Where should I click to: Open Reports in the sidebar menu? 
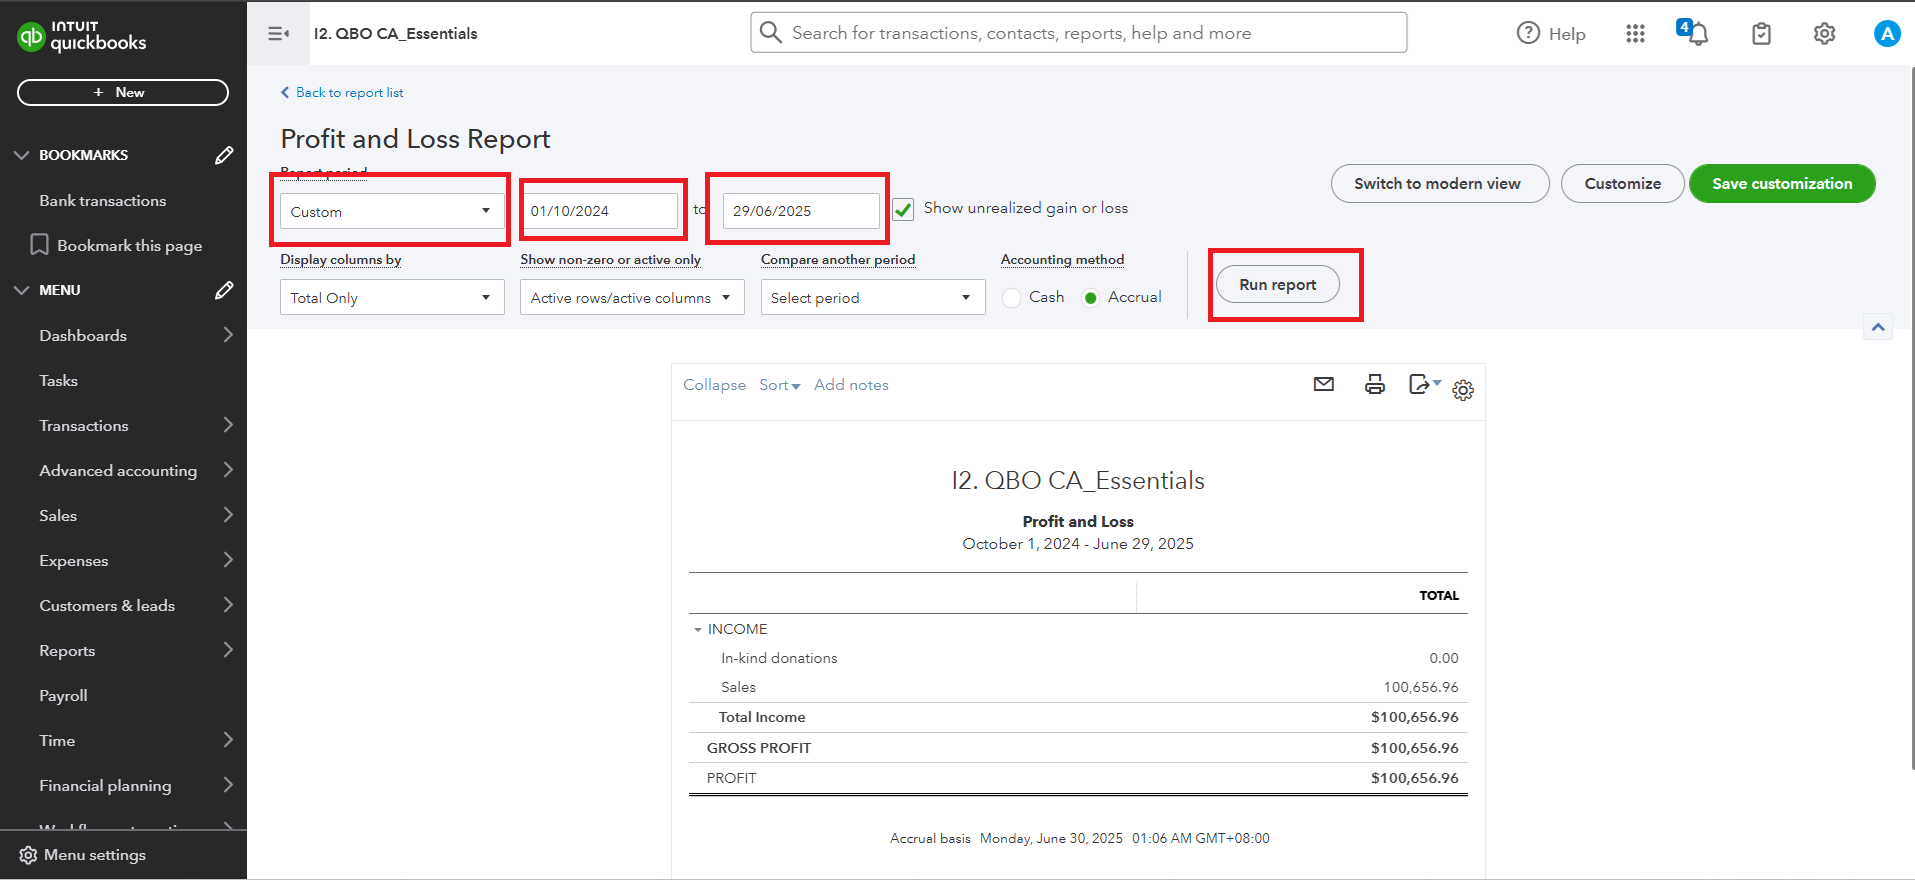coord(67,650)
